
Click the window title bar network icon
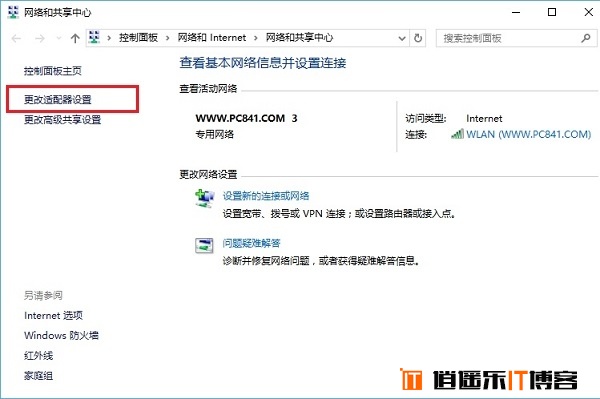click(13, 12)
